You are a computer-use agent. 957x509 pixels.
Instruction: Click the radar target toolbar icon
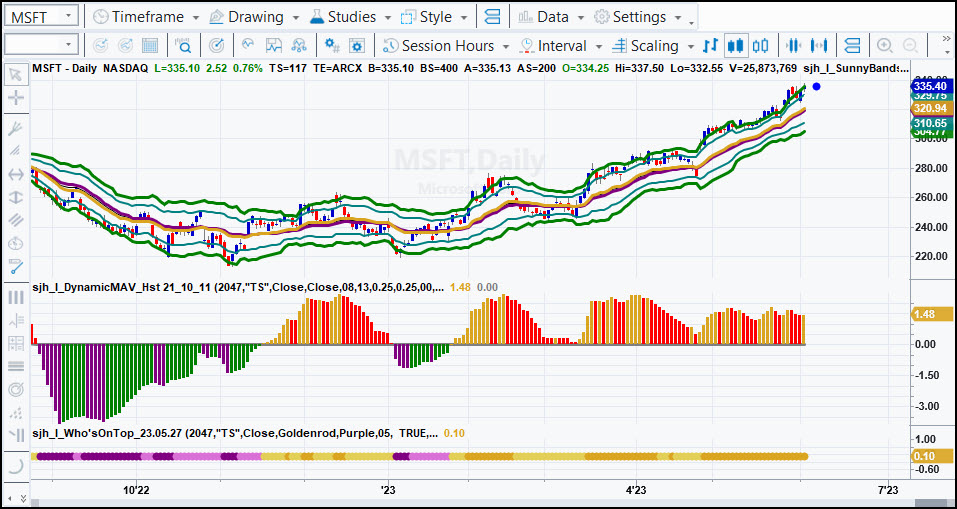216,46
